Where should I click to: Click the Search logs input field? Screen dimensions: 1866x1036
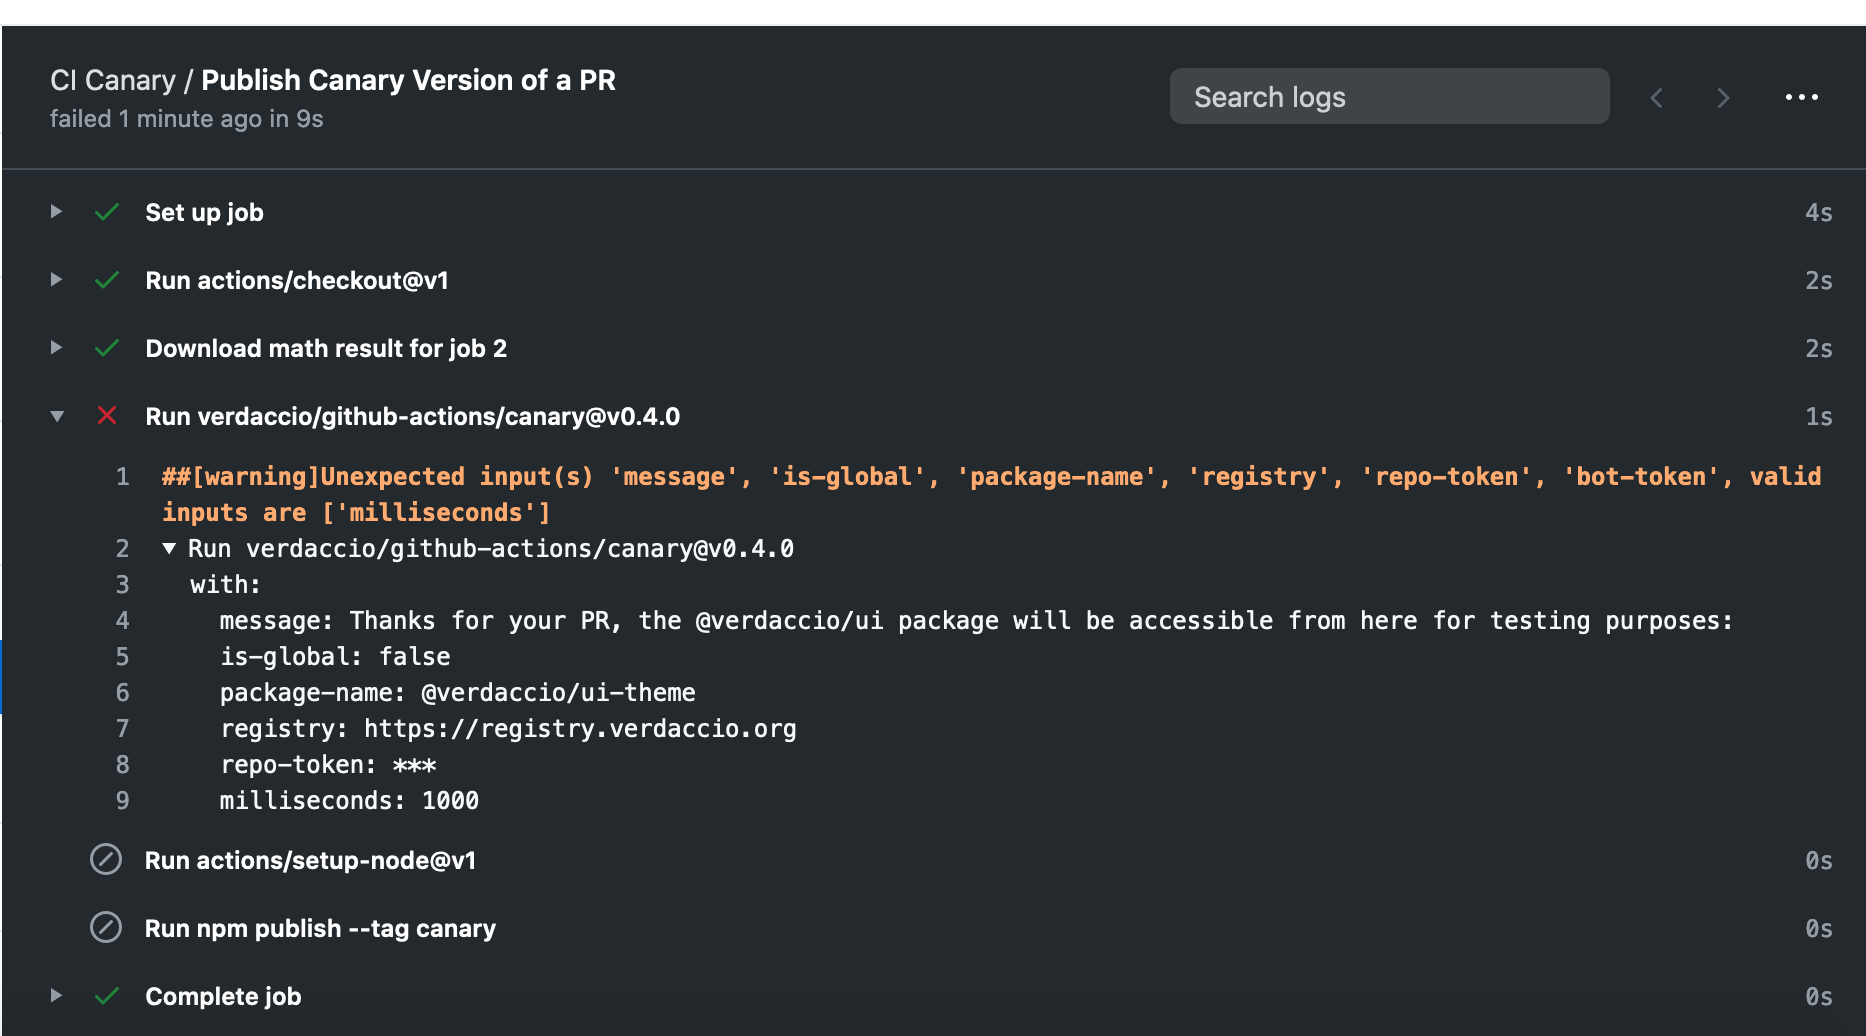(x=1388, y=97)
